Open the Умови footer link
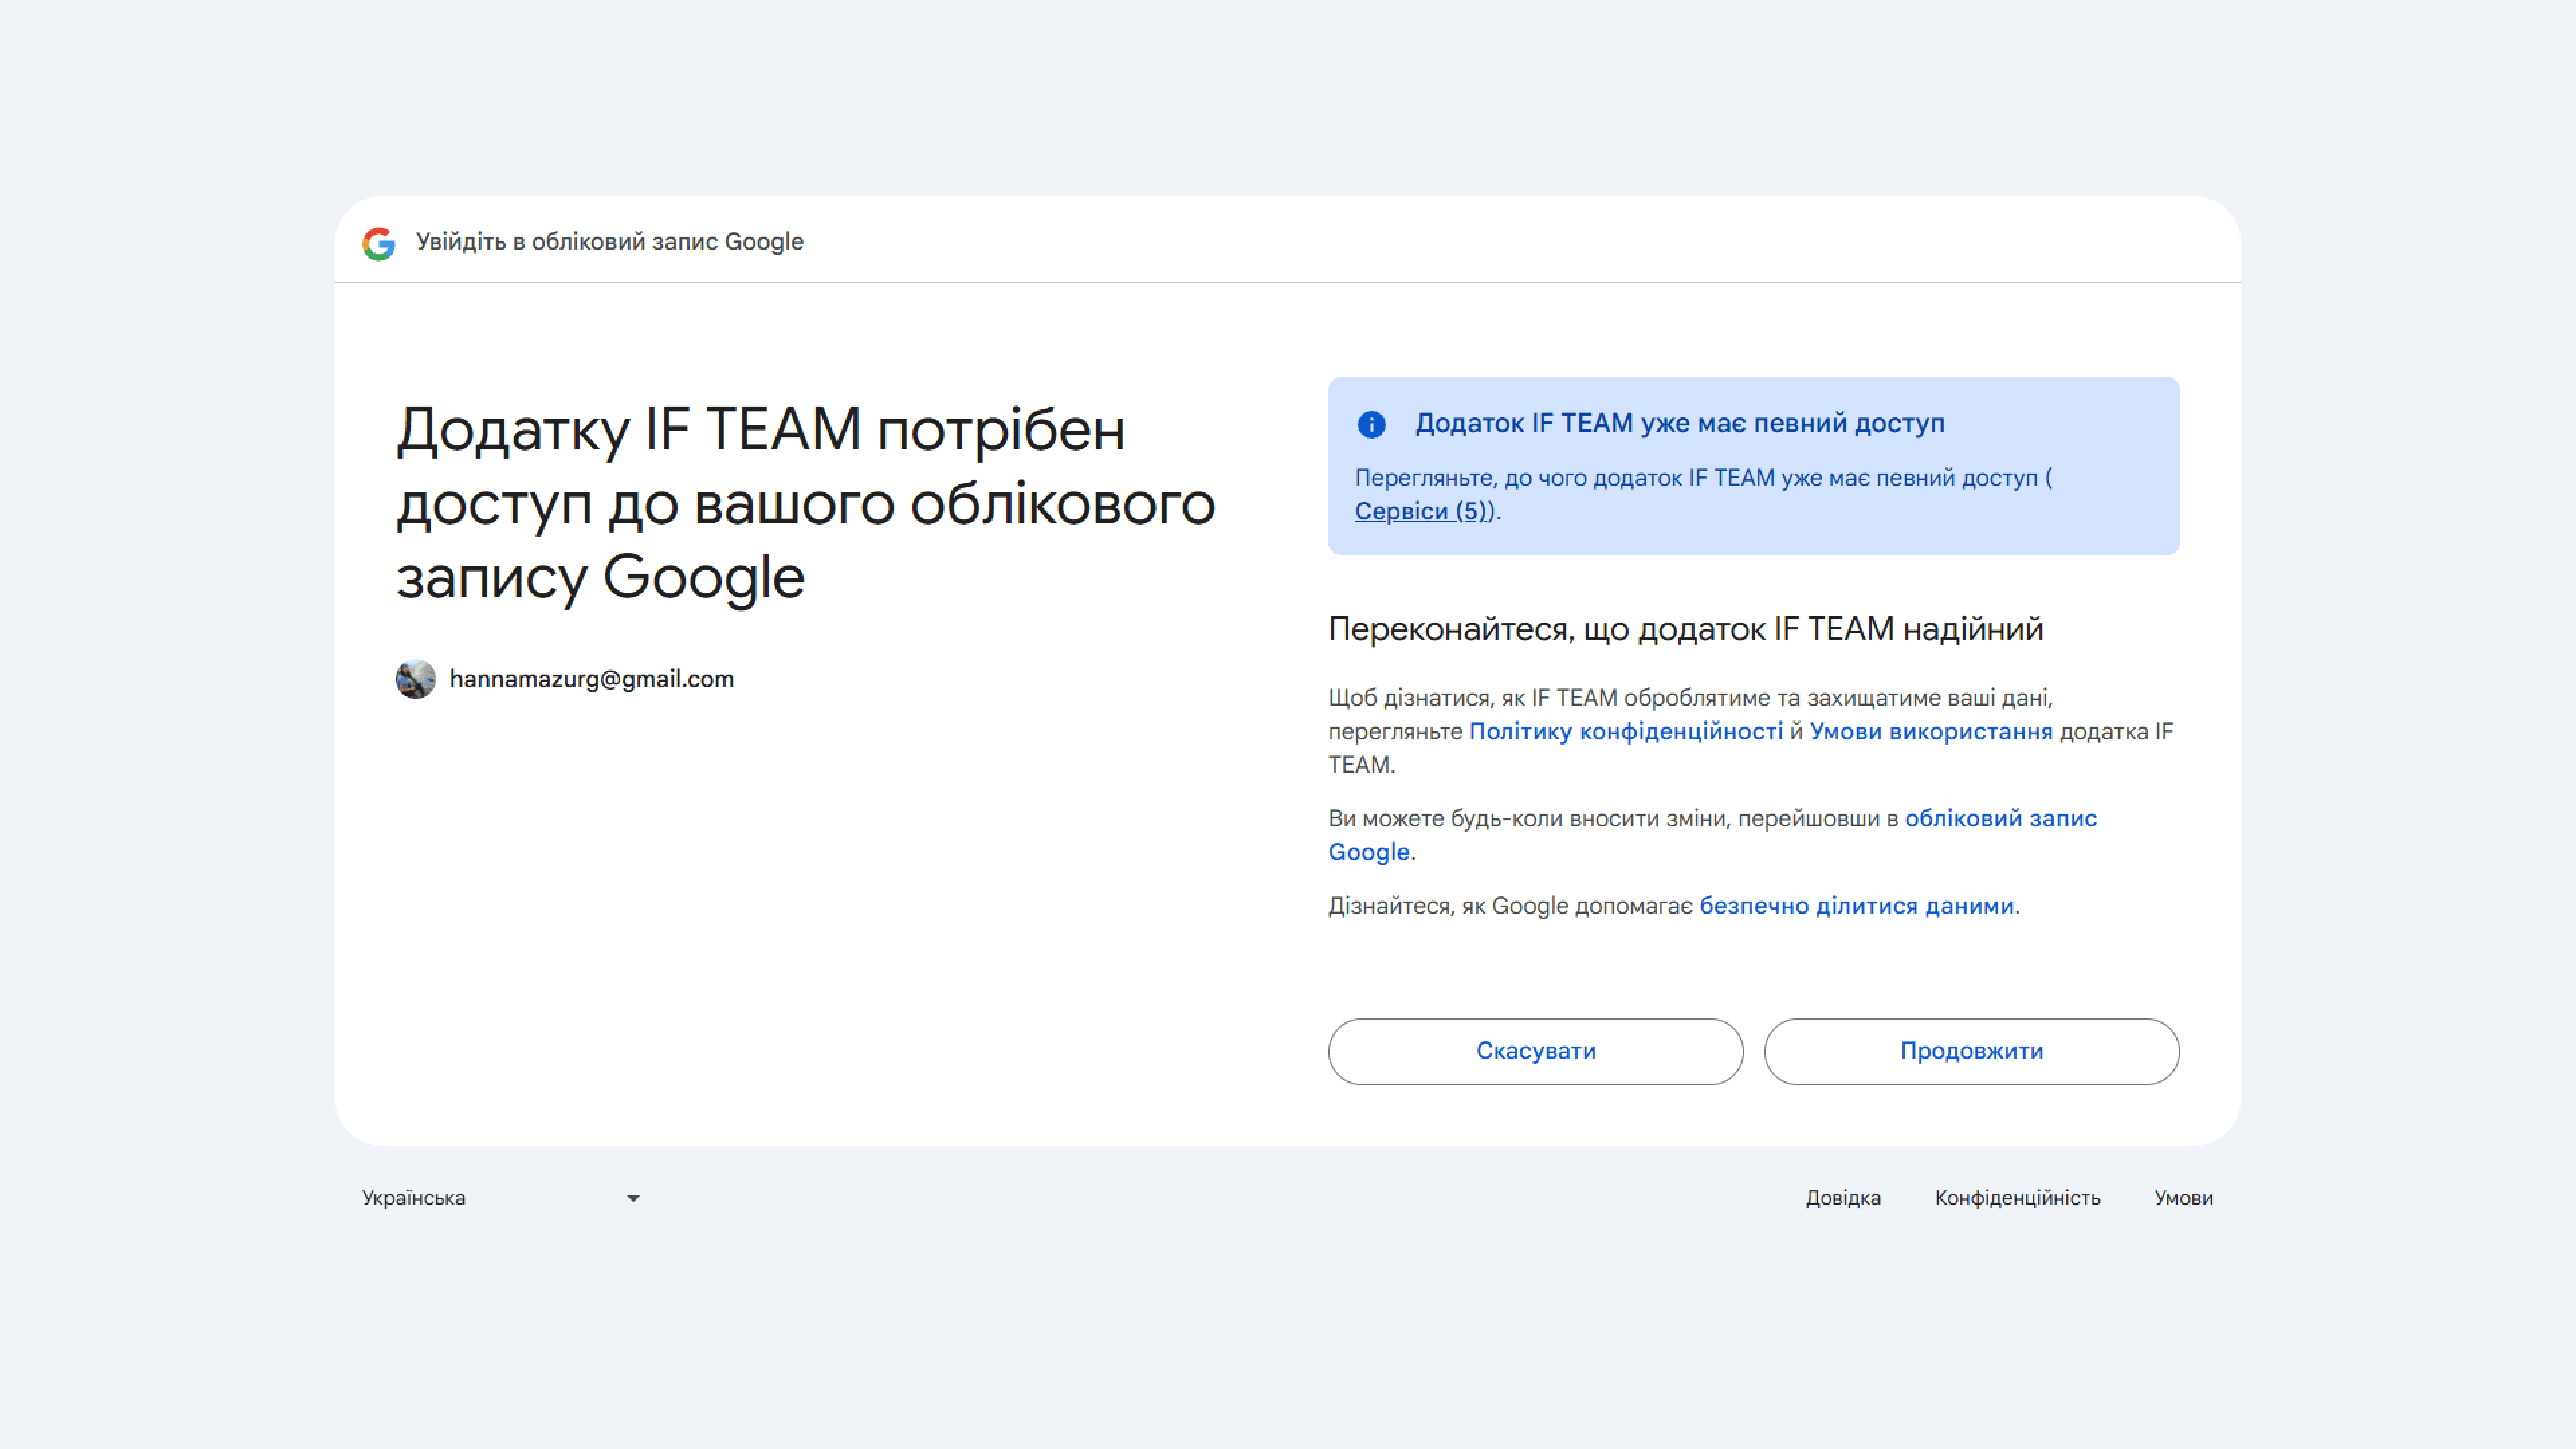2576x1449 pixels. (x=2183, y=1198)
